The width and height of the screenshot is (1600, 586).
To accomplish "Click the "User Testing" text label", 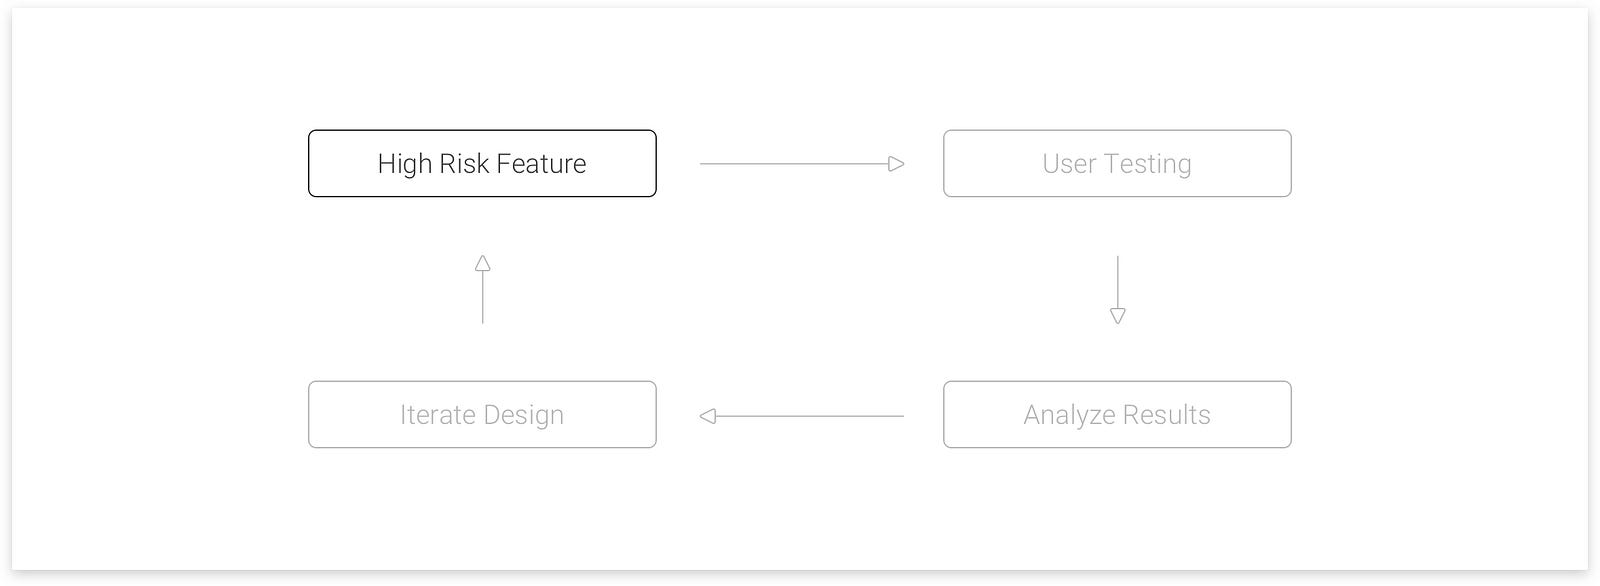I will click(x=1116, y=163).
